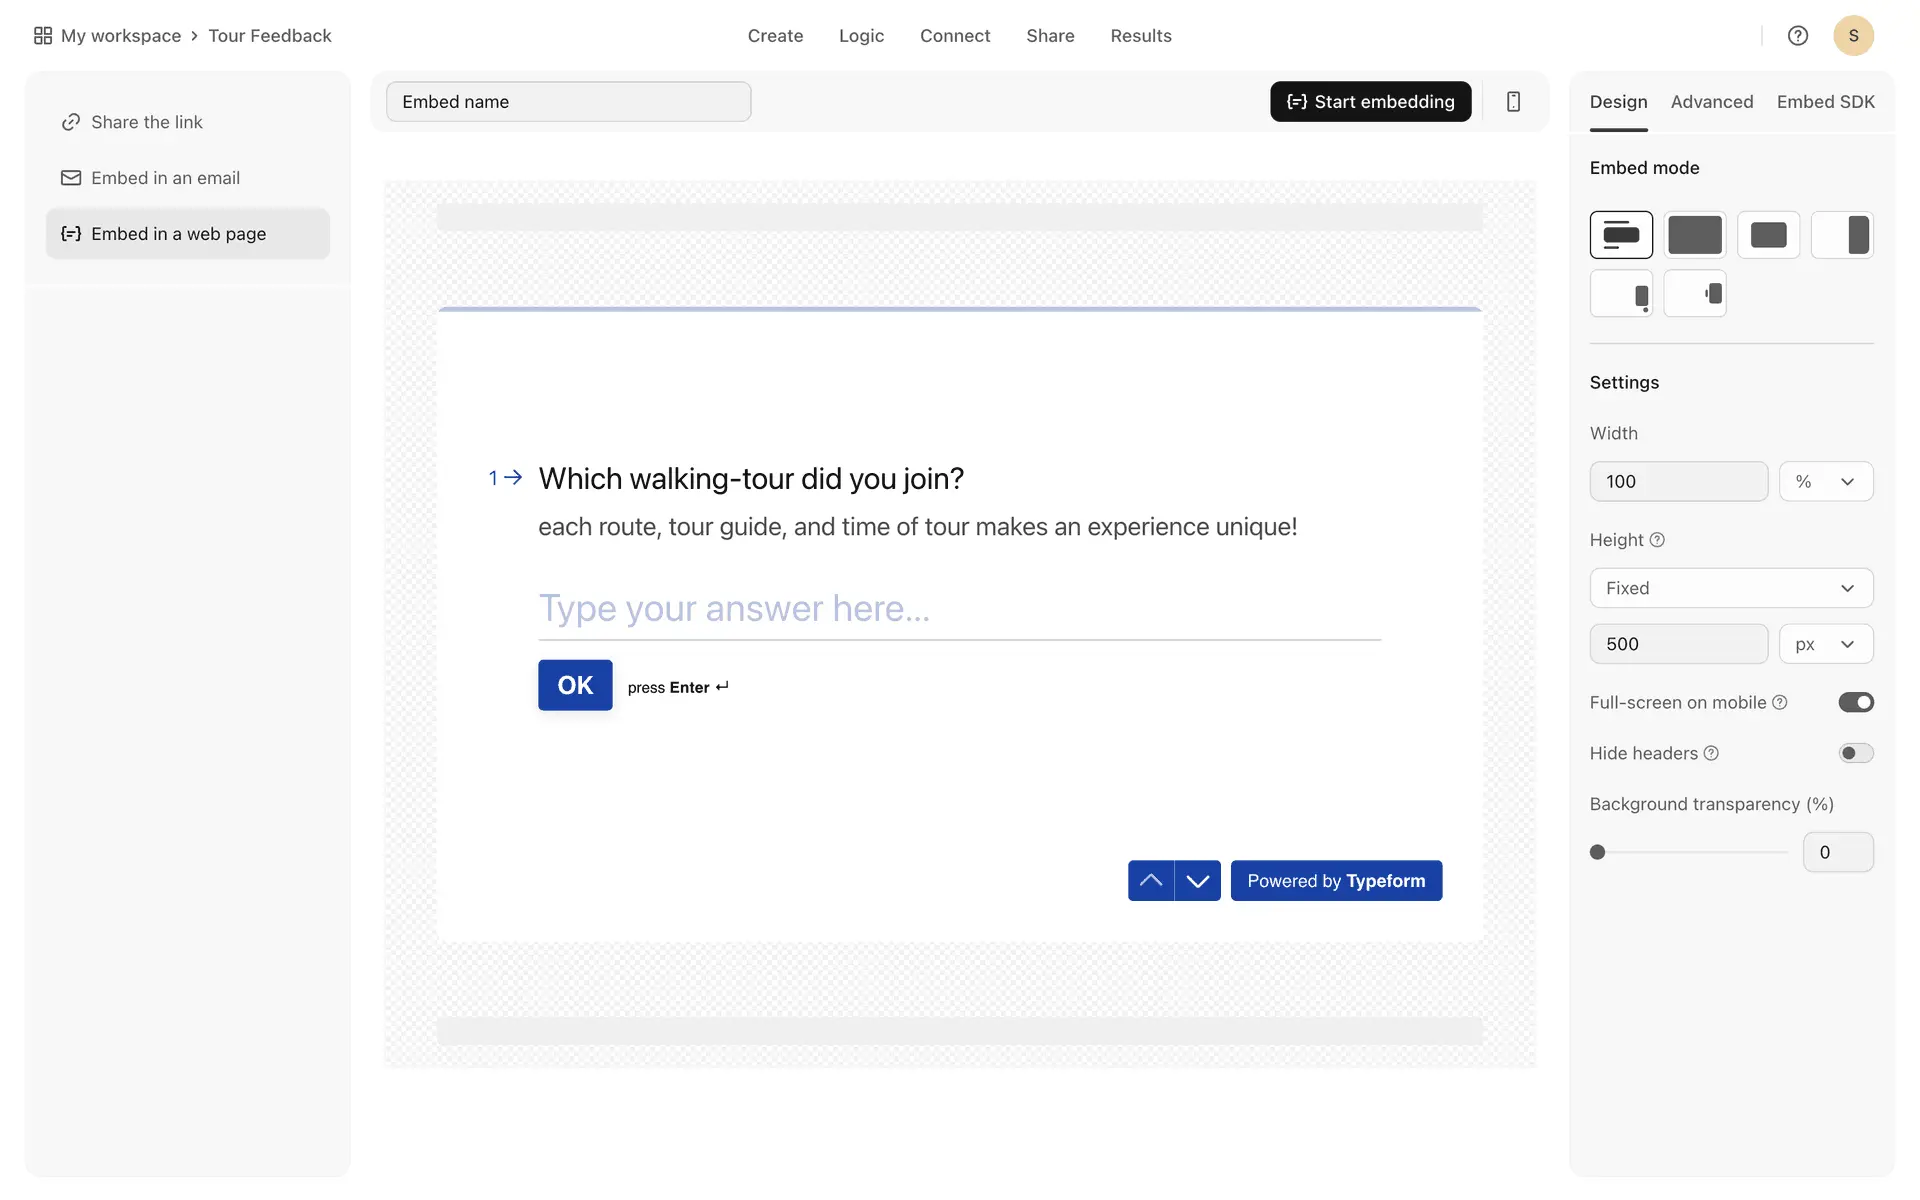Click the Background transparency slider handle
Viewport: 1920px width, 1200px height.
pos(1597,852)
